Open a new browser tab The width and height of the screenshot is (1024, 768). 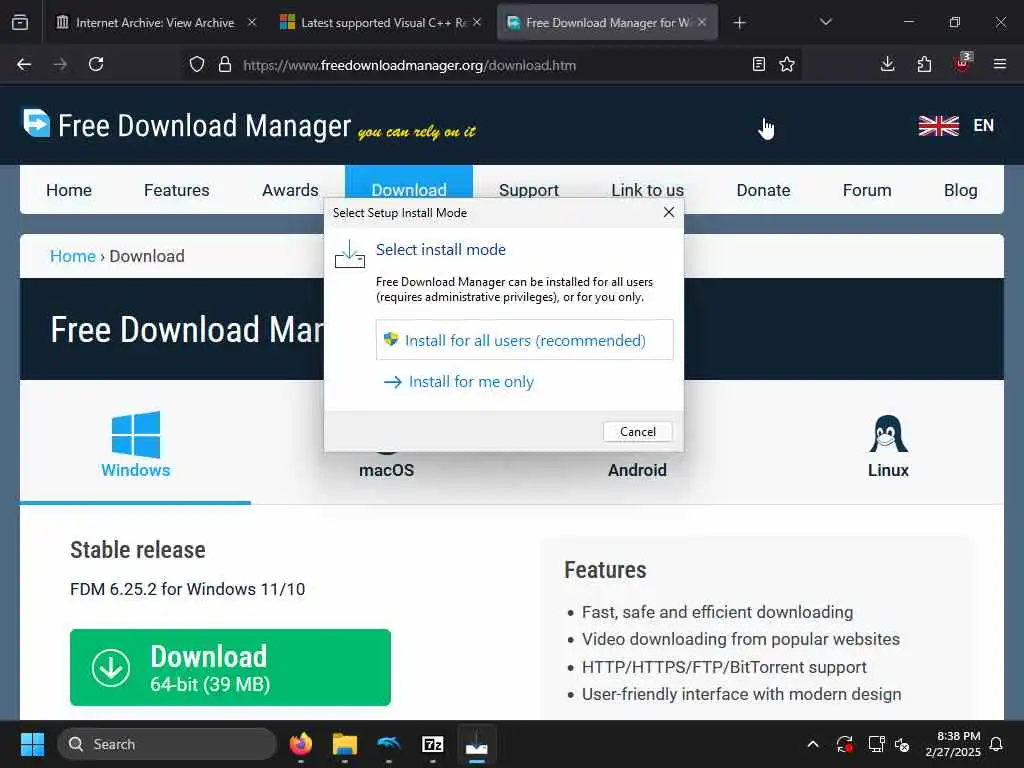point(739,23)
